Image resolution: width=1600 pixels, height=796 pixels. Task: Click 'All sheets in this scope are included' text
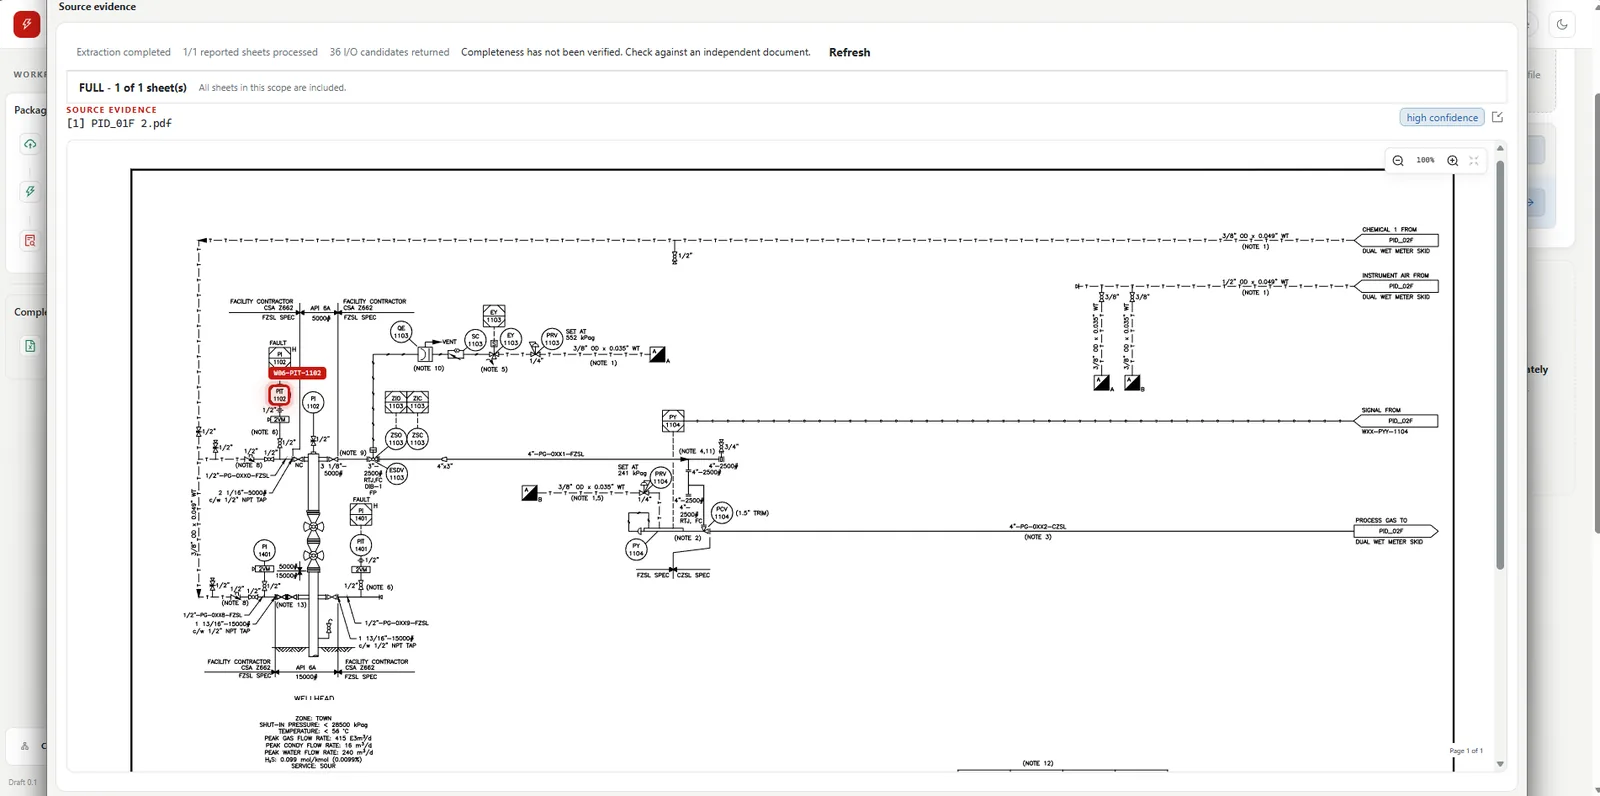272,88
